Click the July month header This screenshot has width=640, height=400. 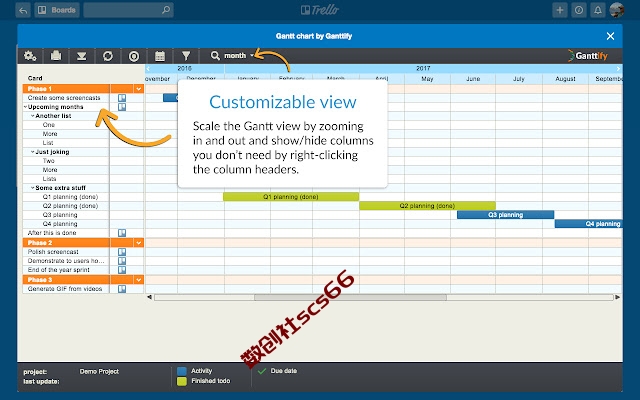pyautogui.click(x=519, y=79)
